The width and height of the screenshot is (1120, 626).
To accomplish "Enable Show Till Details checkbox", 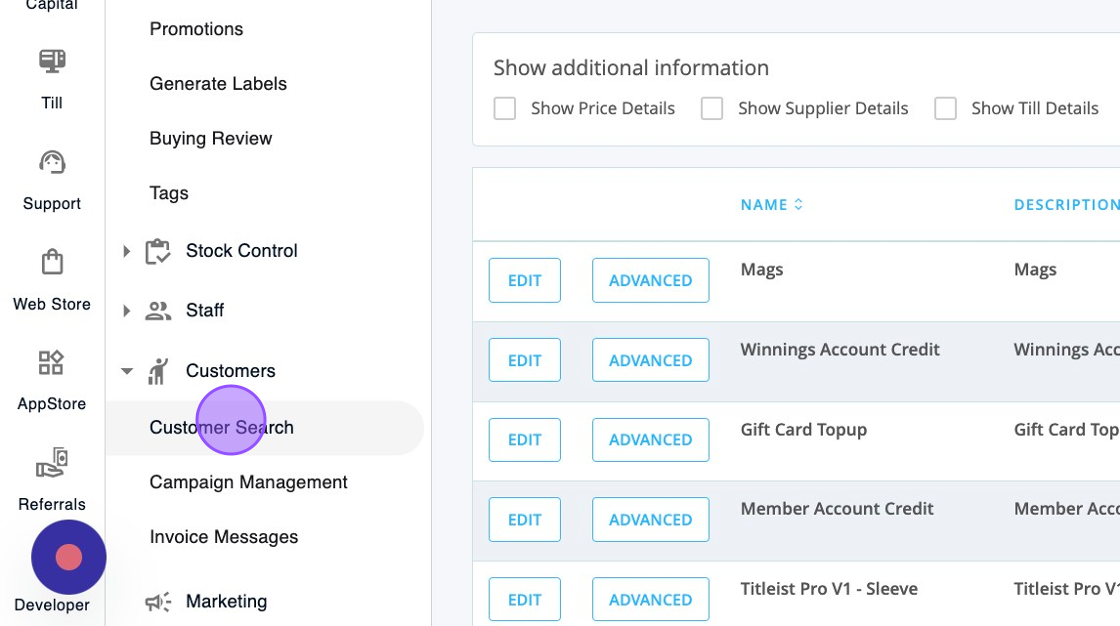I will point(946,109).
